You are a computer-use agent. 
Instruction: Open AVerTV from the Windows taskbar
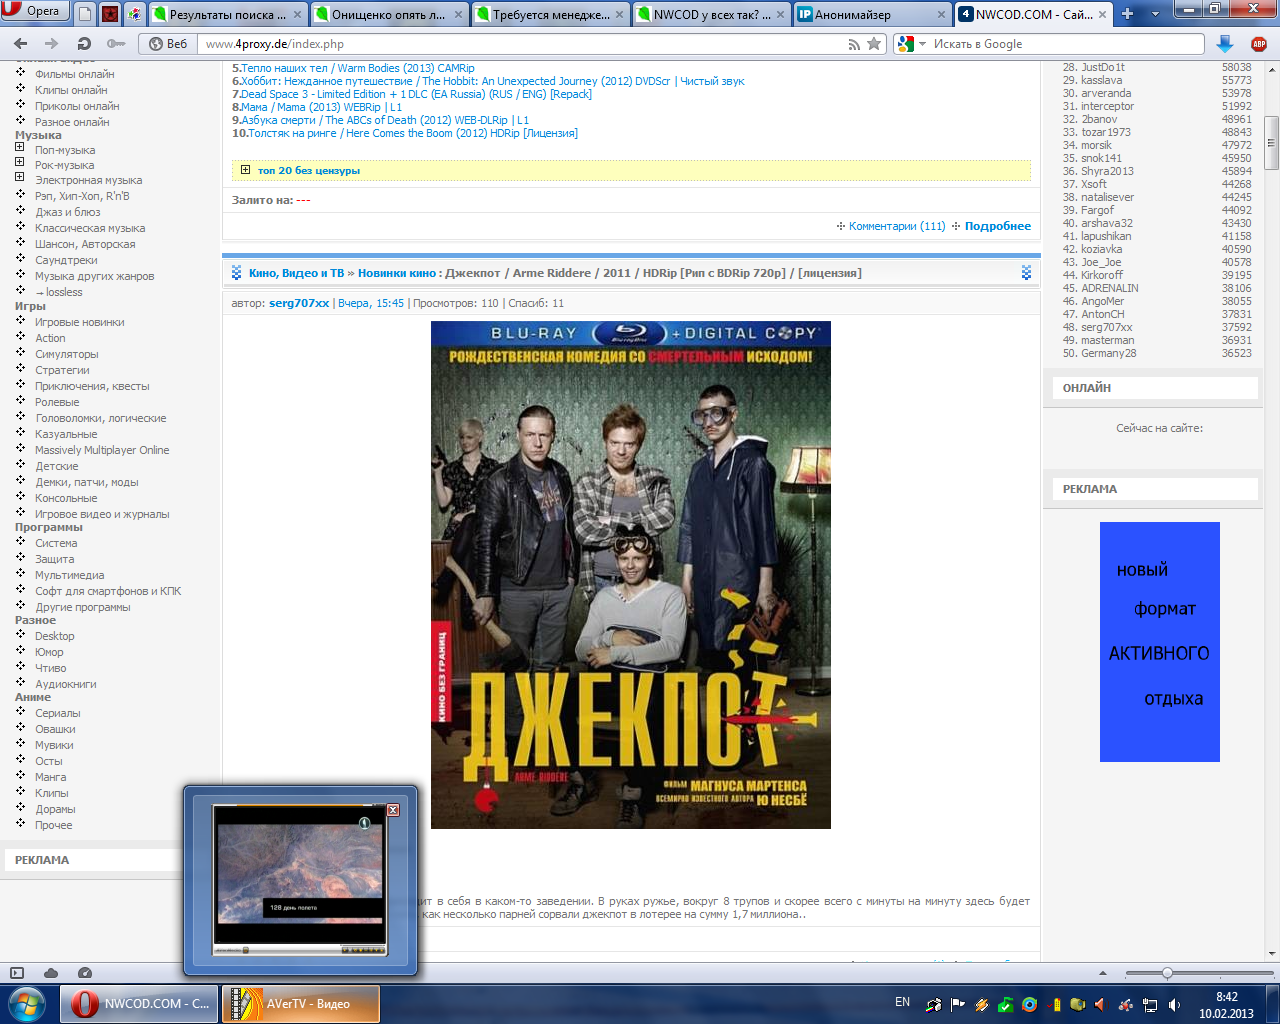pyautogui.click(x=301, y=1004)
